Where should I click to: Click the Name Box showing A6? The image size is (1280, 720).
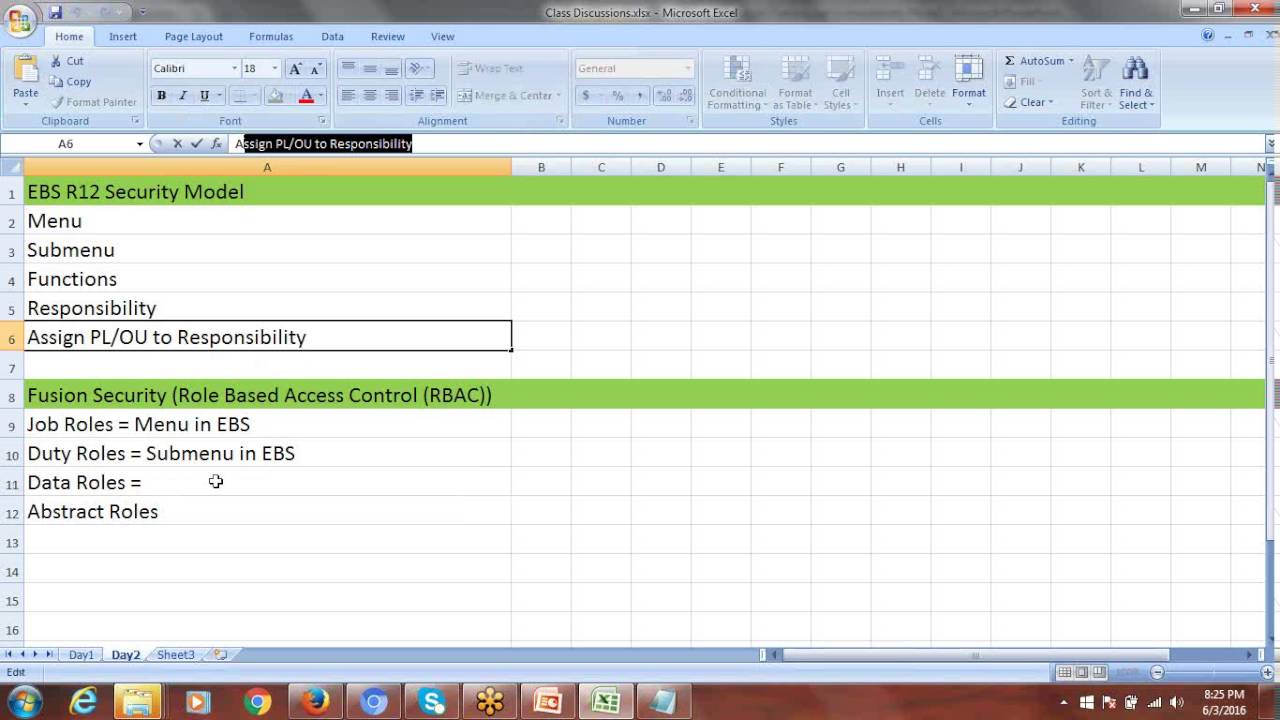66,144
